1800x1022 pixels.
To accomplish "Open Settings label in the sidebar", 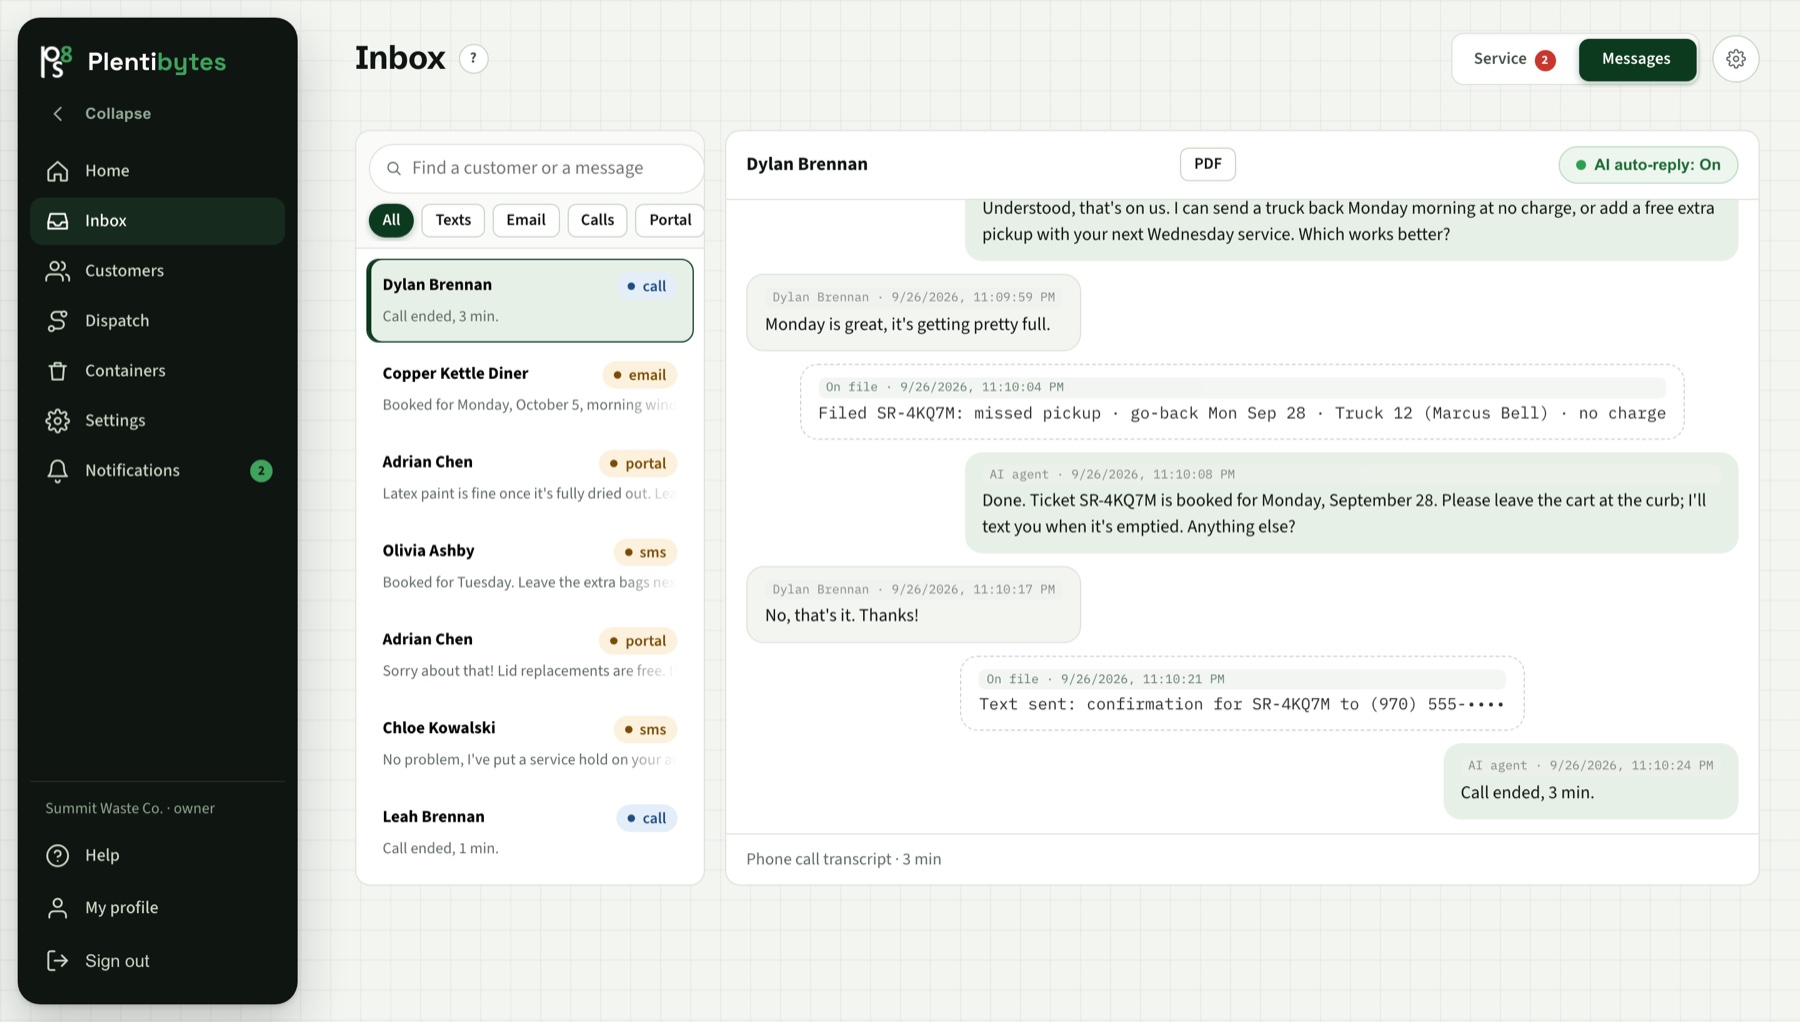I will coord(115,421).
